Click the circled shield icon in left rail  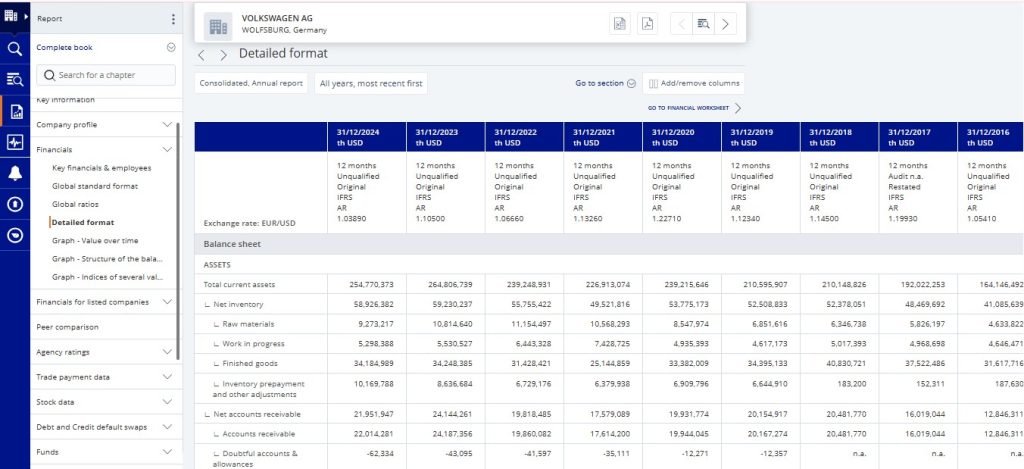tap(14, 204)
